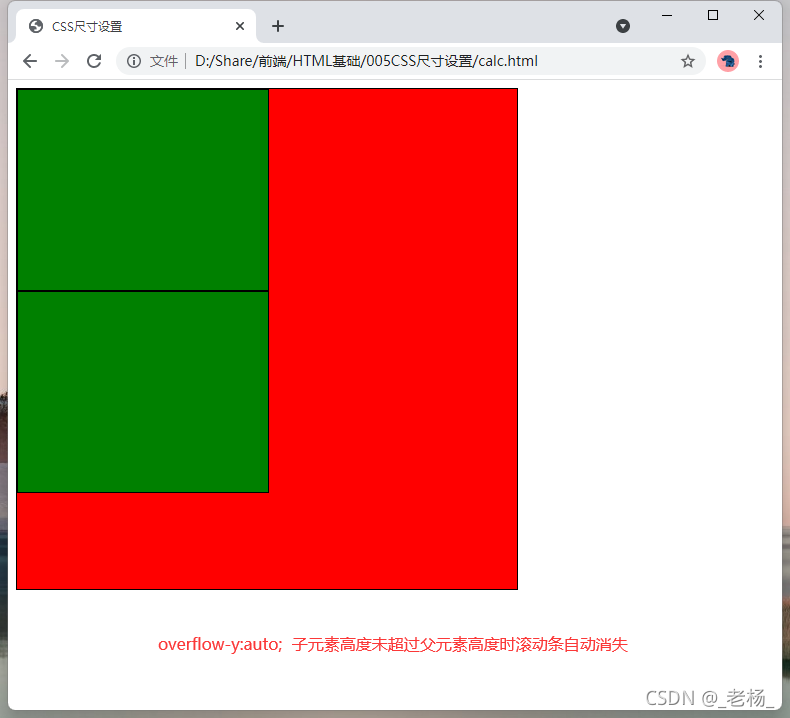Screen dimensions: 790x718
Task: Click the 文件 label in address bar
Action: tap(164, 61)
